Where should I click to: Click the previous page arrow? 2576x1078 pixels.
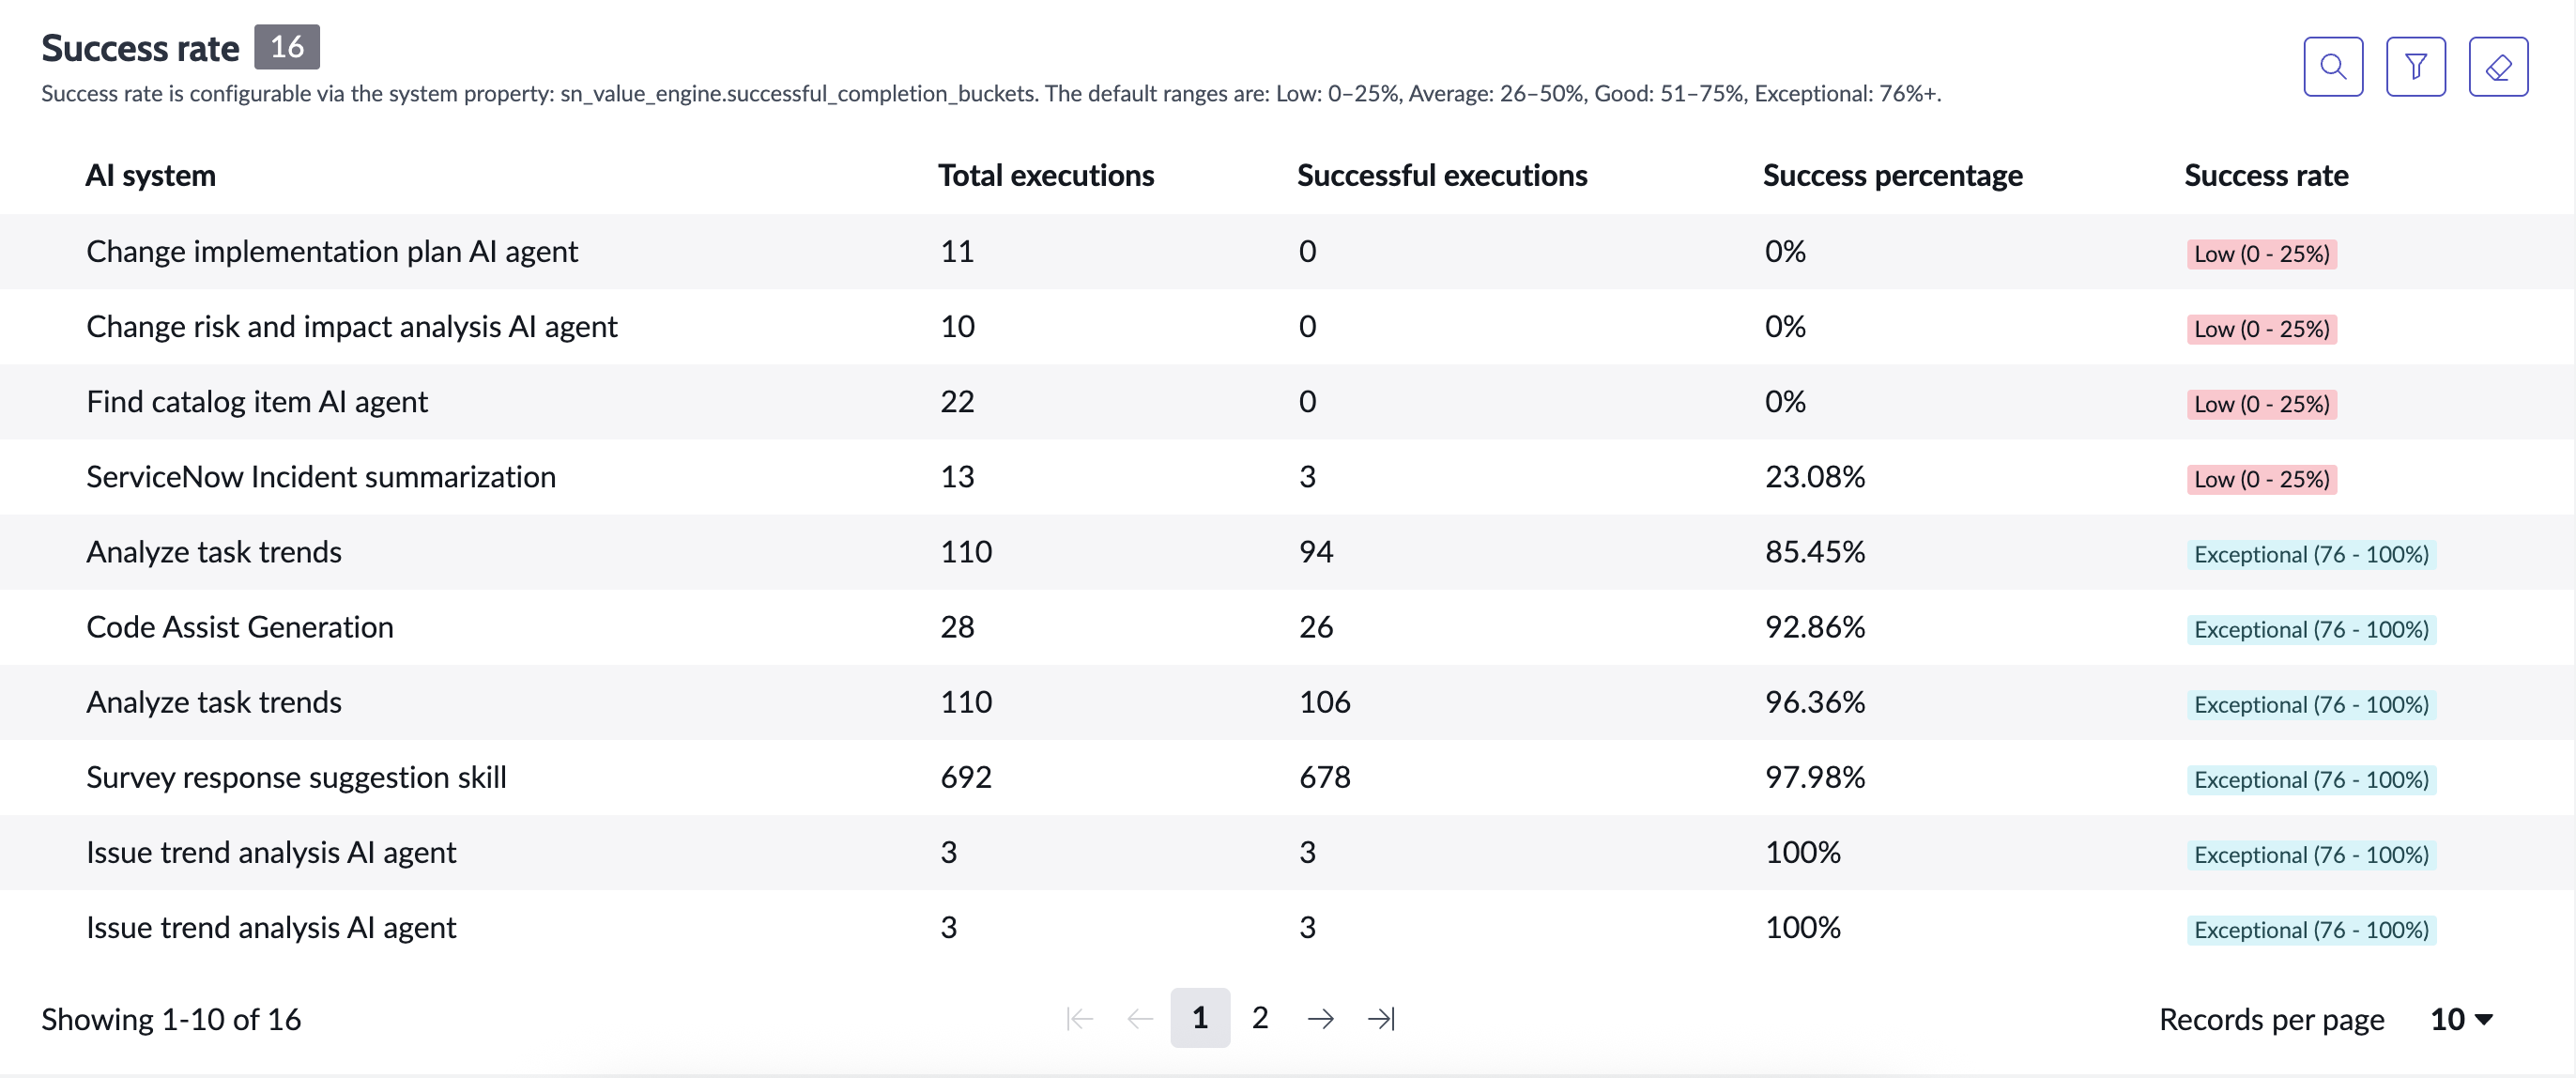1140,1018
